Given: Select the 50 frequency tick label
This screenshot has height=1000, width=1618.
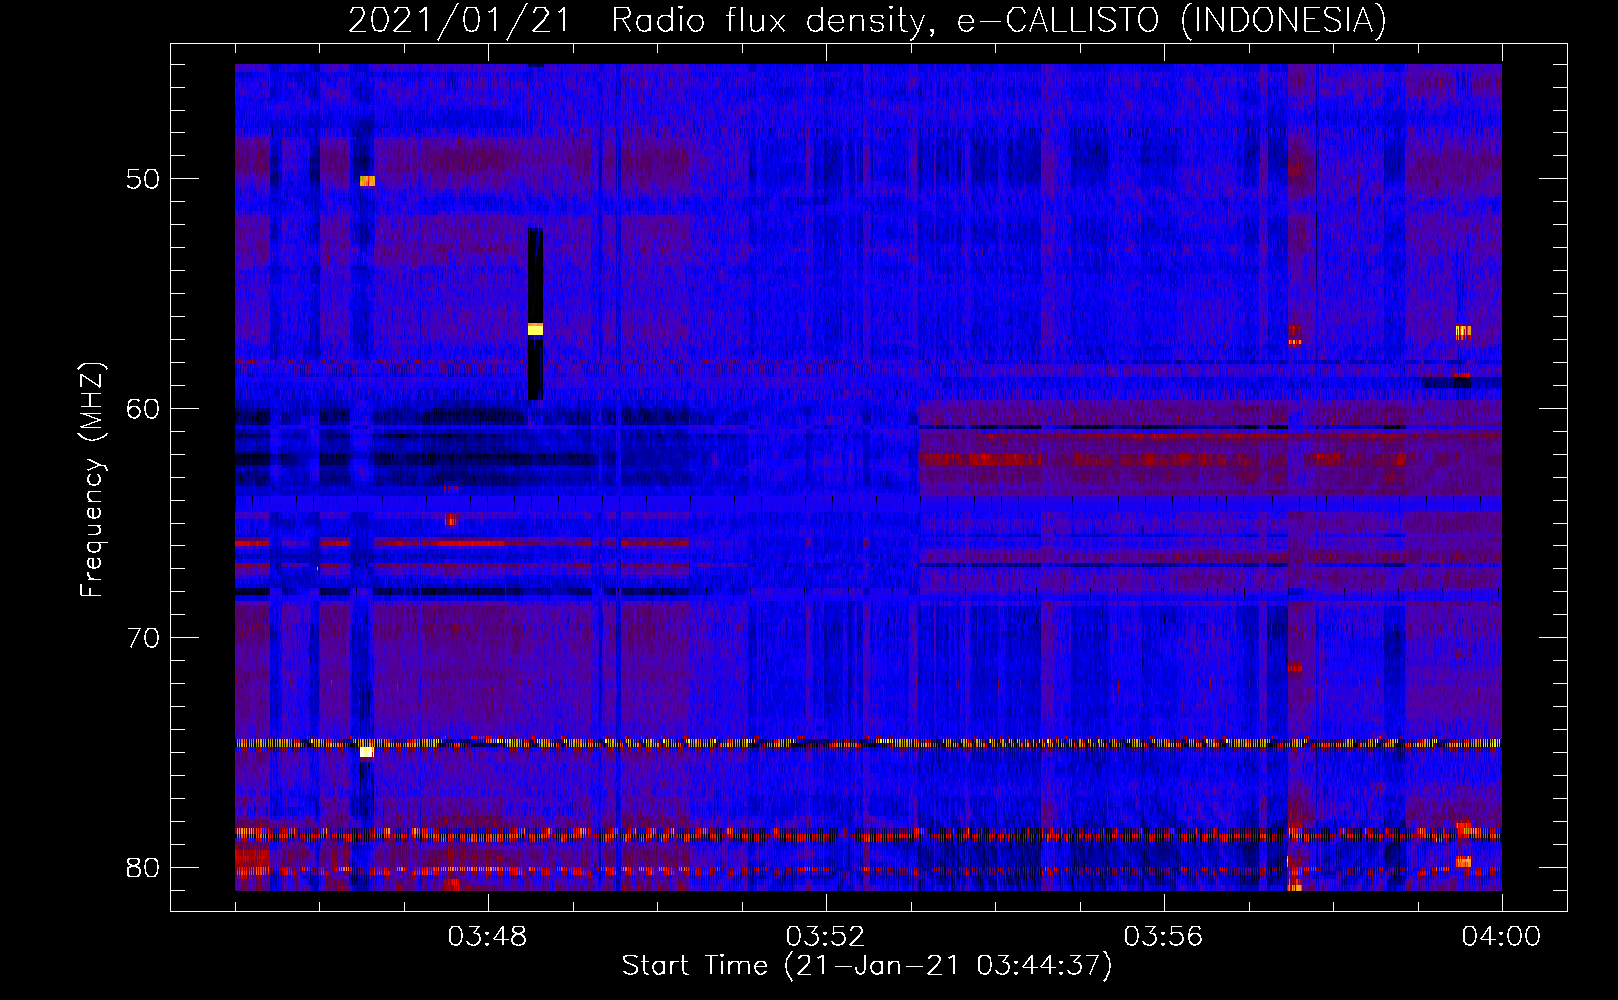Looking at the screenshot, I should (x=142, y=179).
